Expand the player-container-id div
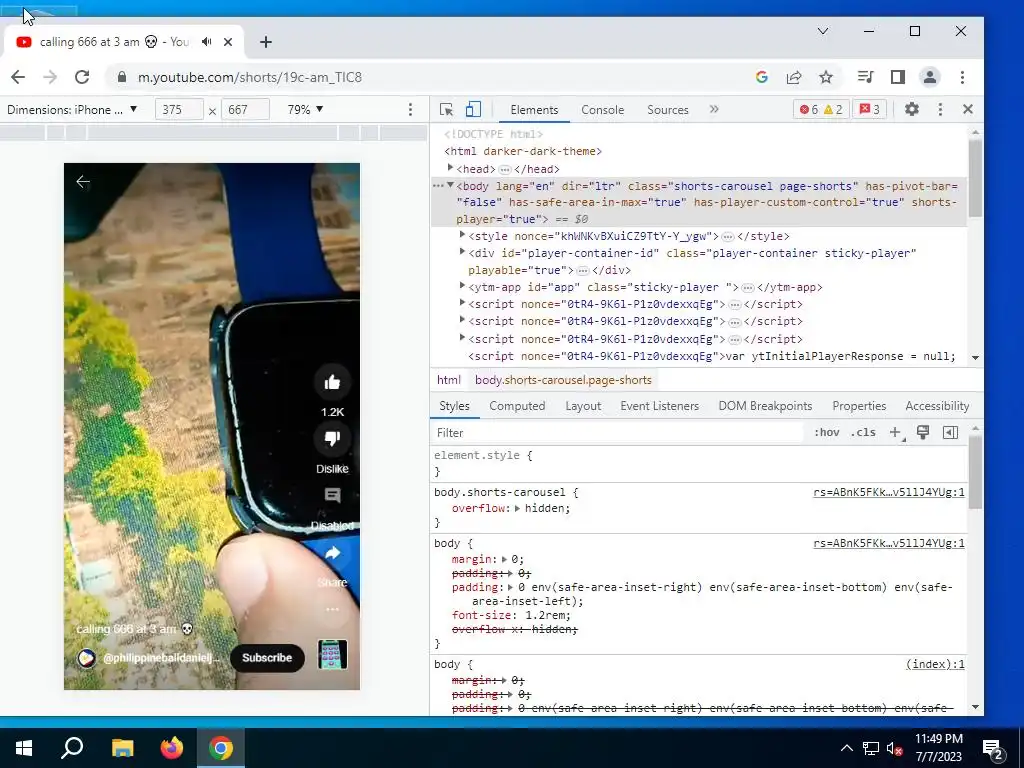The width and height of the screenshot is (1024, 768). [x=462, y=251]
